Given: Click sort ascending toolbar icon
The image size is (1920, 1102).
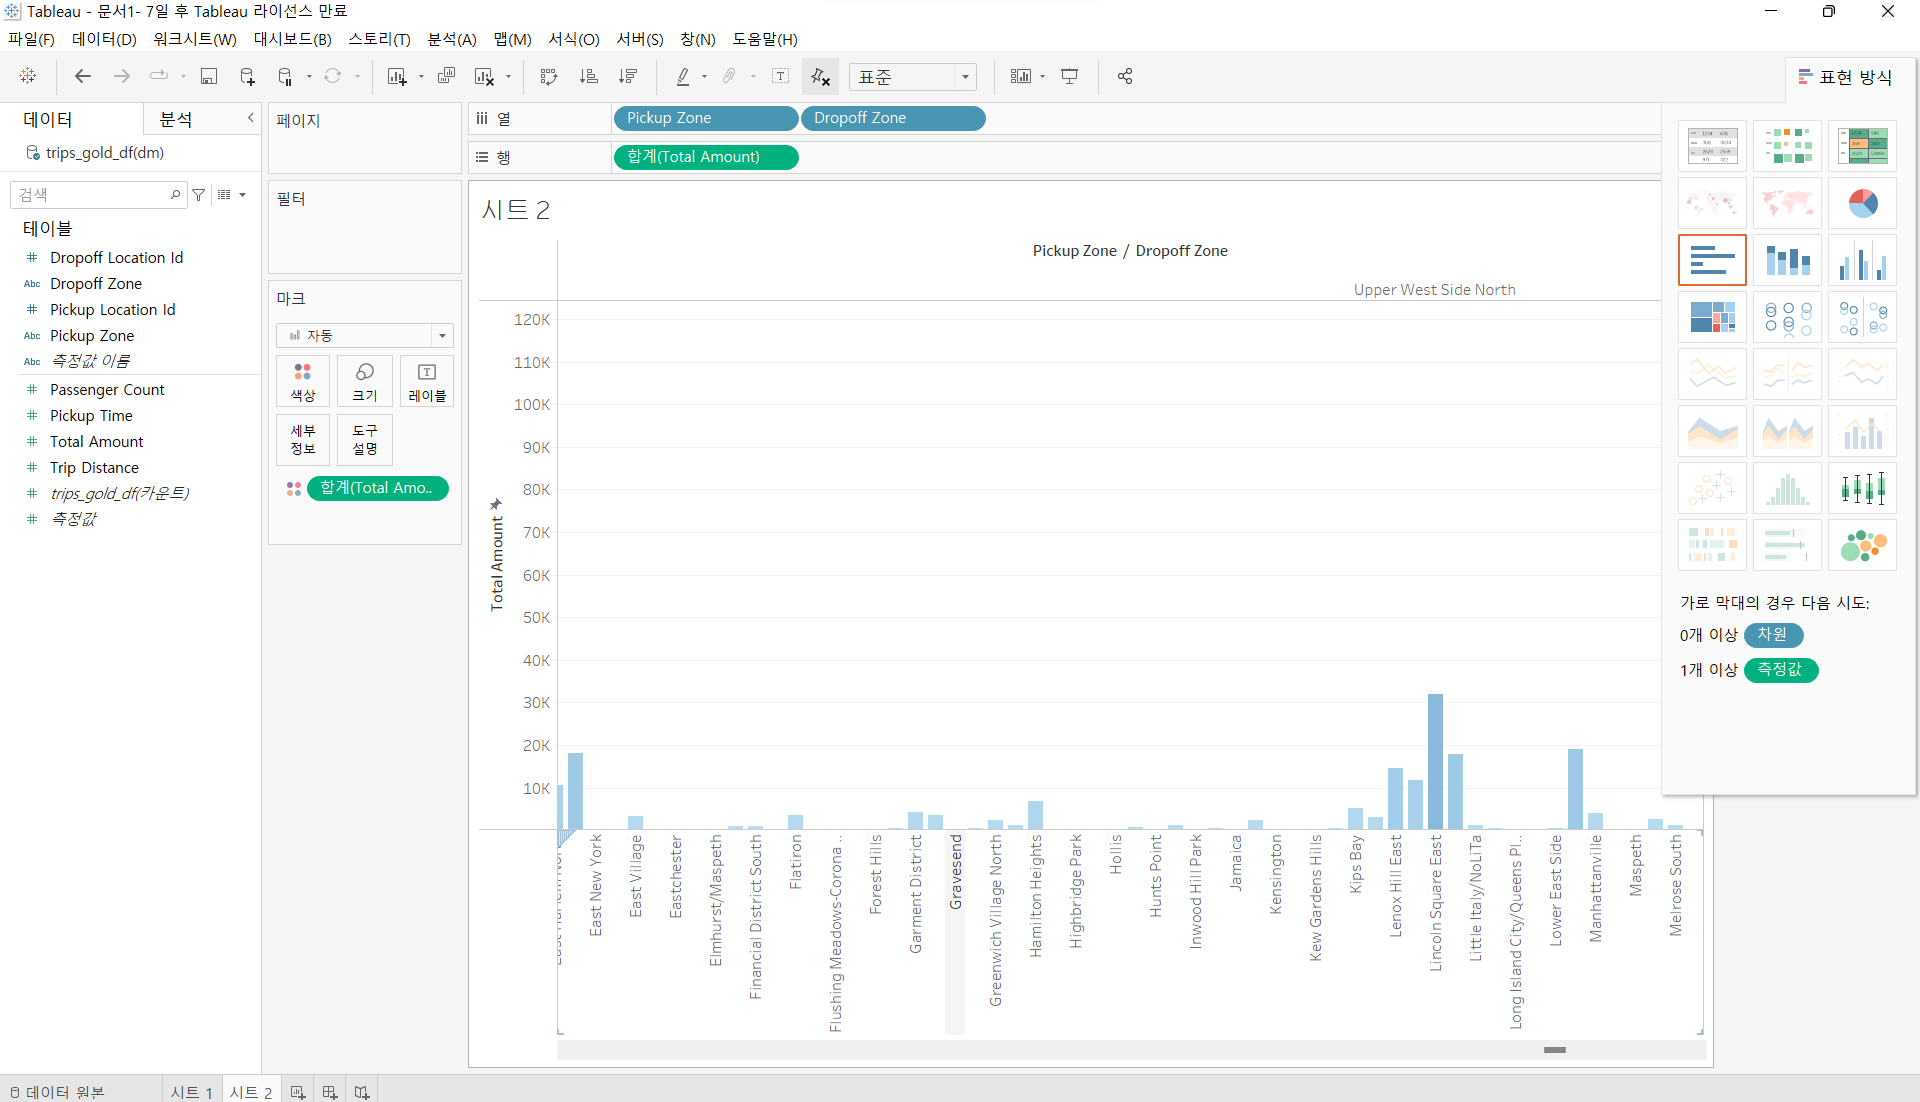Looking at the screenshot, I should 589,77.
